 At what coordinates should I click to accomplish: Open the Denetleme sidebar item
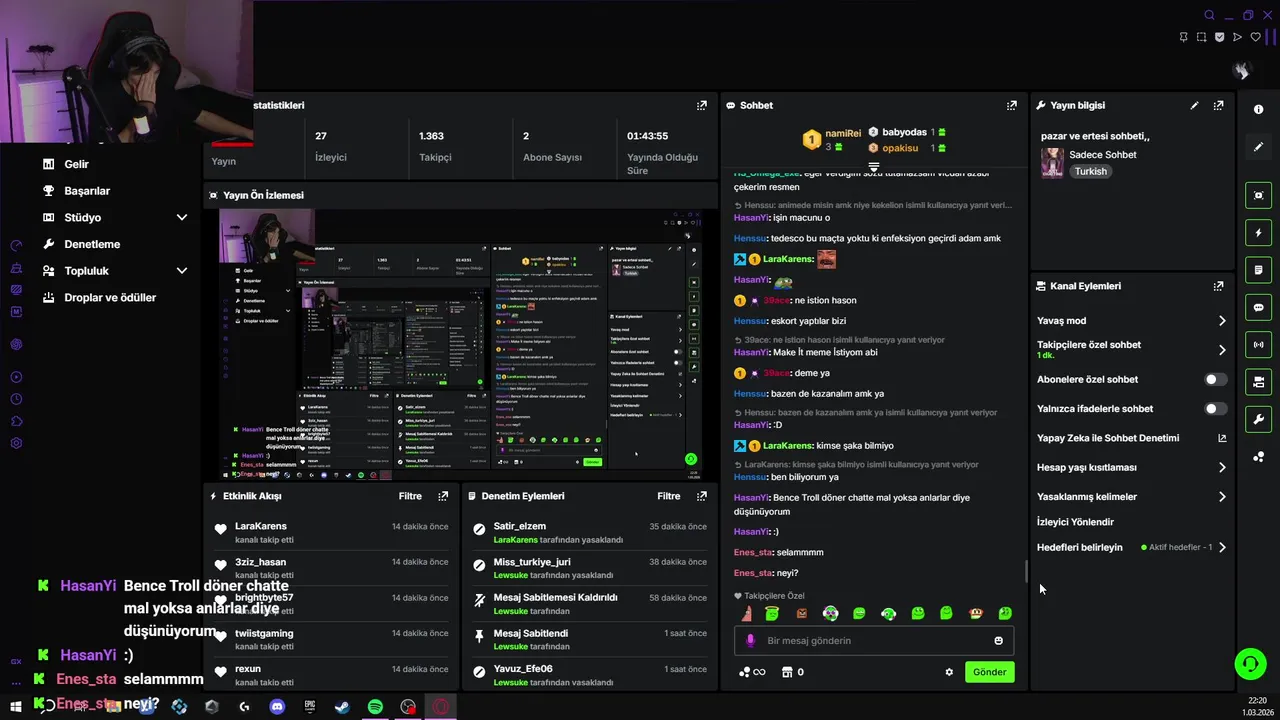92,244
